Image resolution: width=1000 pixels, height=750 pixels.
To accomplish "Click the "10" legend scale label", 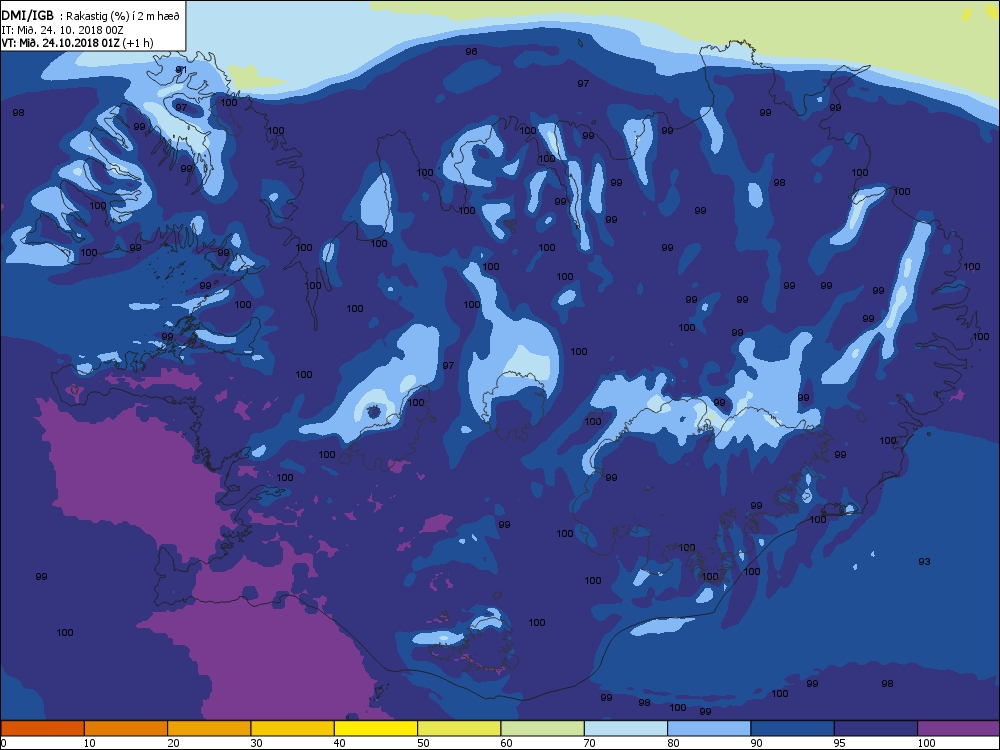I will point(90,742).
